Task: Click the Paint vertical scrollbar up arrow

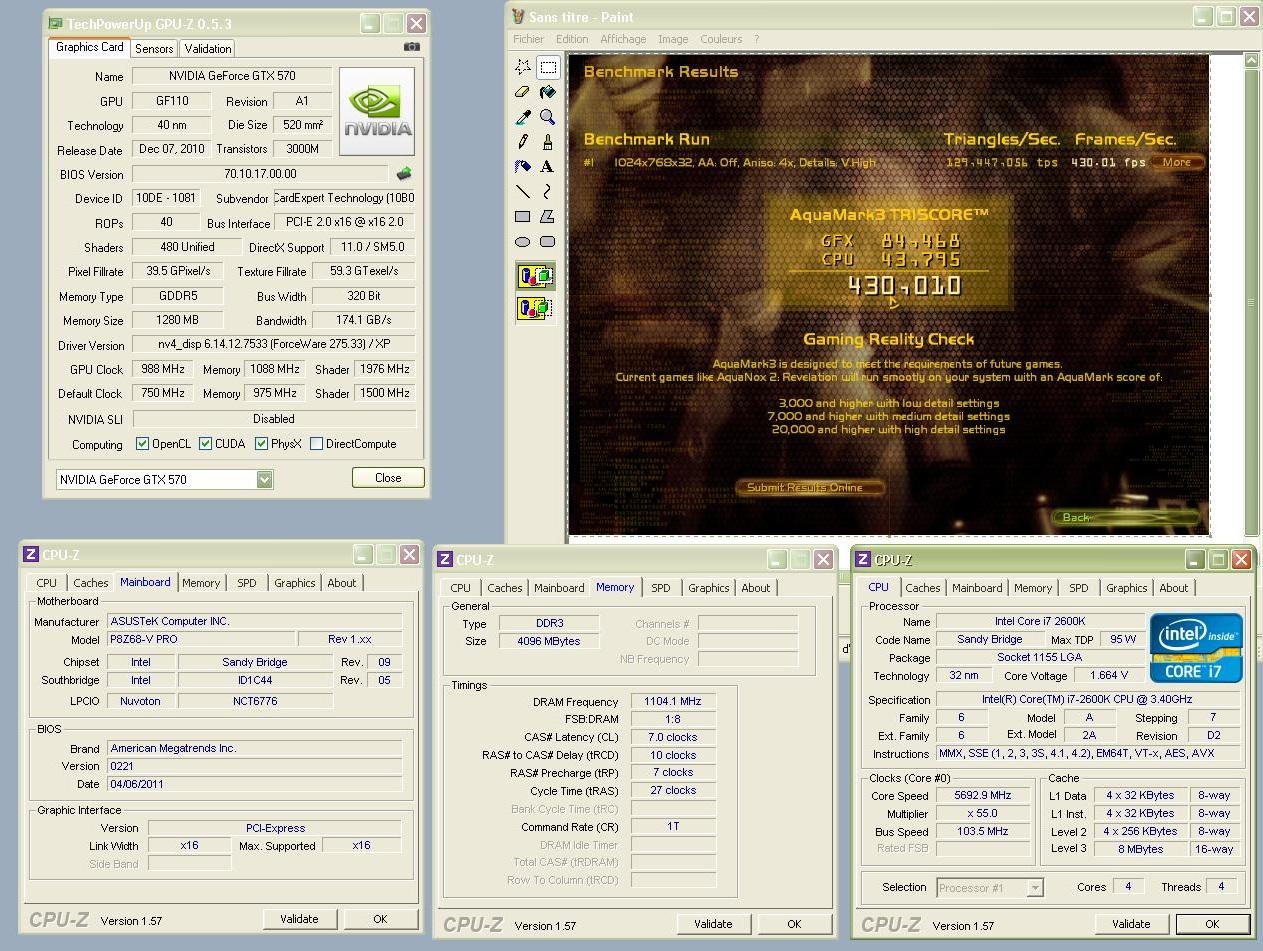Action: pyautogui.click(x=1251, y=60)
